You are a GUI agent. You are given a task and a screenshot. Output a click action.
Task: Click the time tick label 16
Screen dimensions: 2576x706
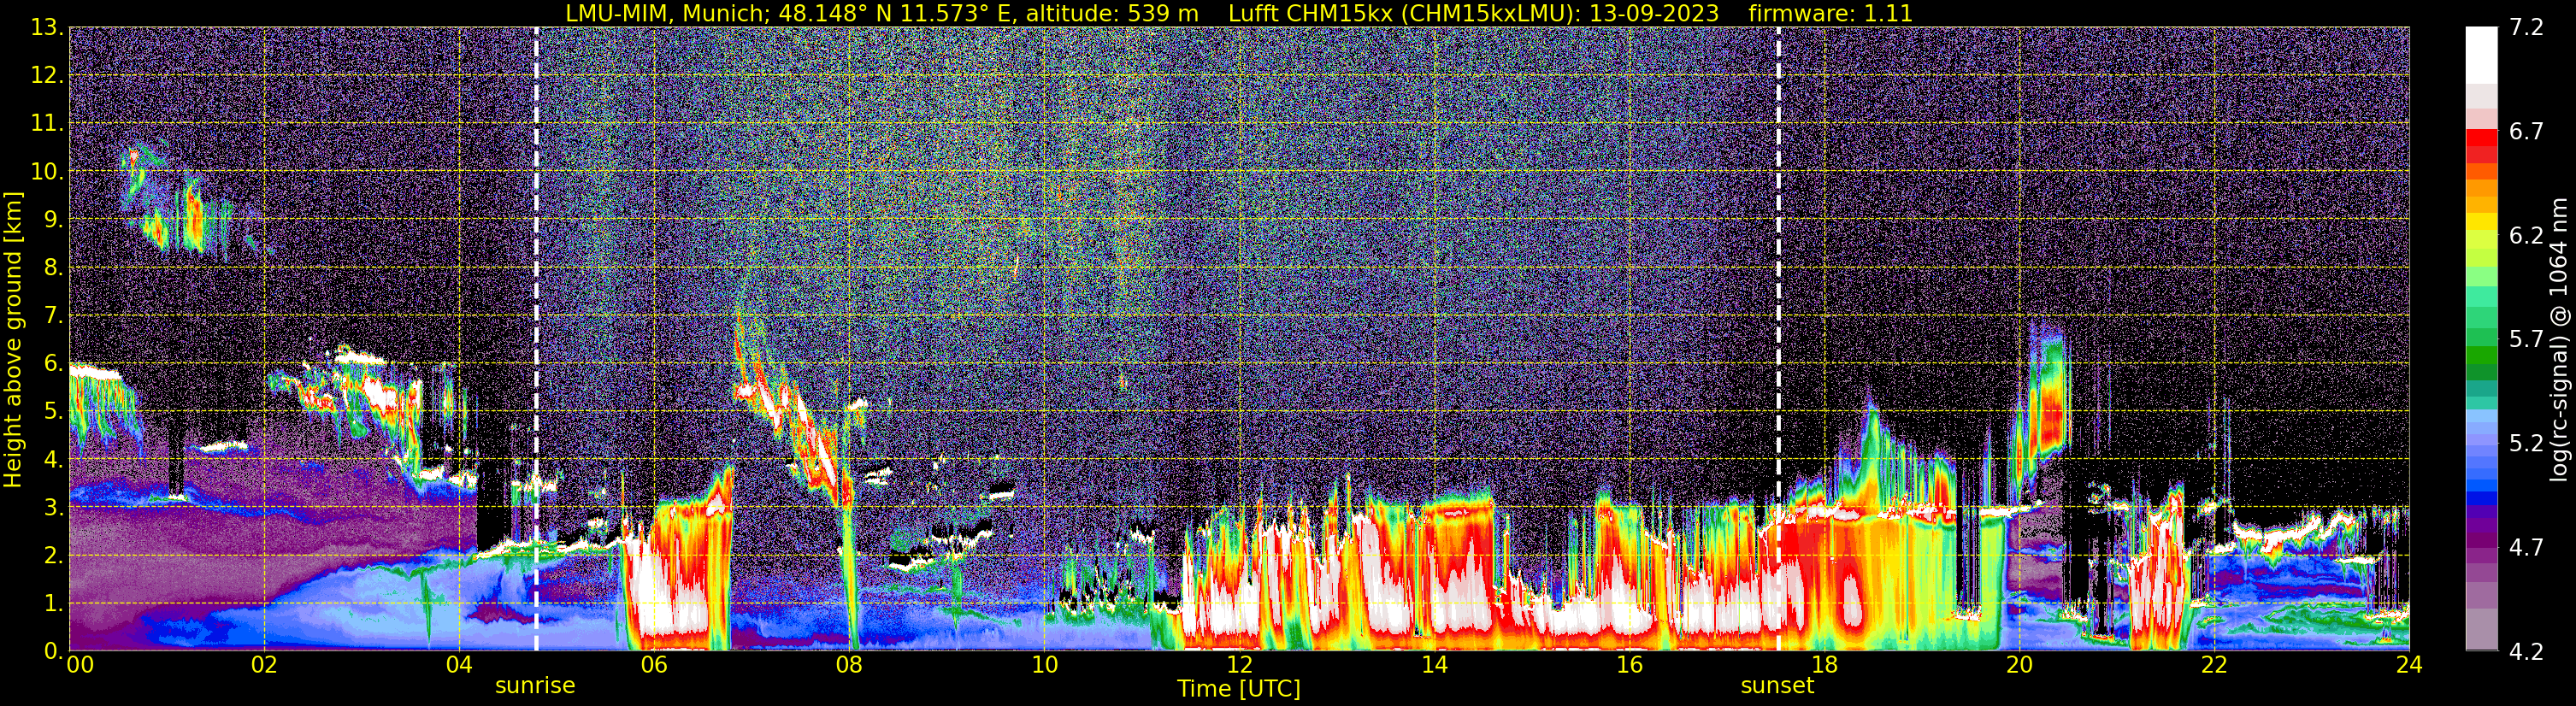1629,665
